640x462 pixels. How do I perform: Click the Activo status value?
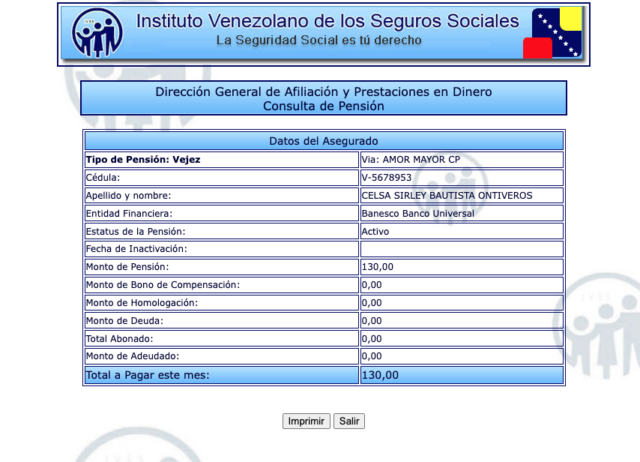(x=375, y=231)
